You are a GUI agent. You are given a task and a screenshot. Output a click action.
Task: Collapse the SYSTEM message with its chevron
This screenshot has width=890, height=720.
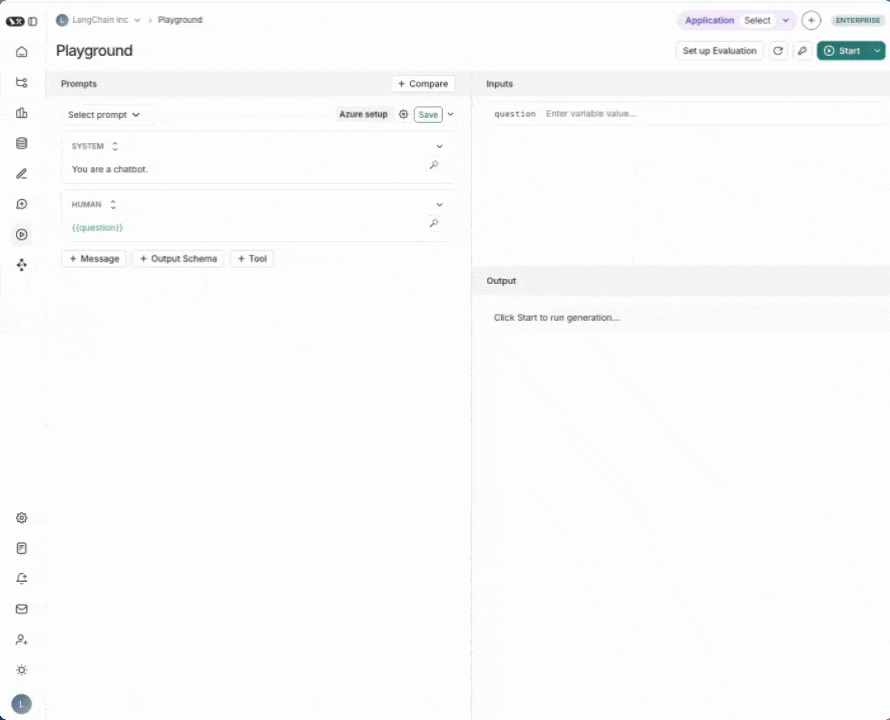coord(439,146)
